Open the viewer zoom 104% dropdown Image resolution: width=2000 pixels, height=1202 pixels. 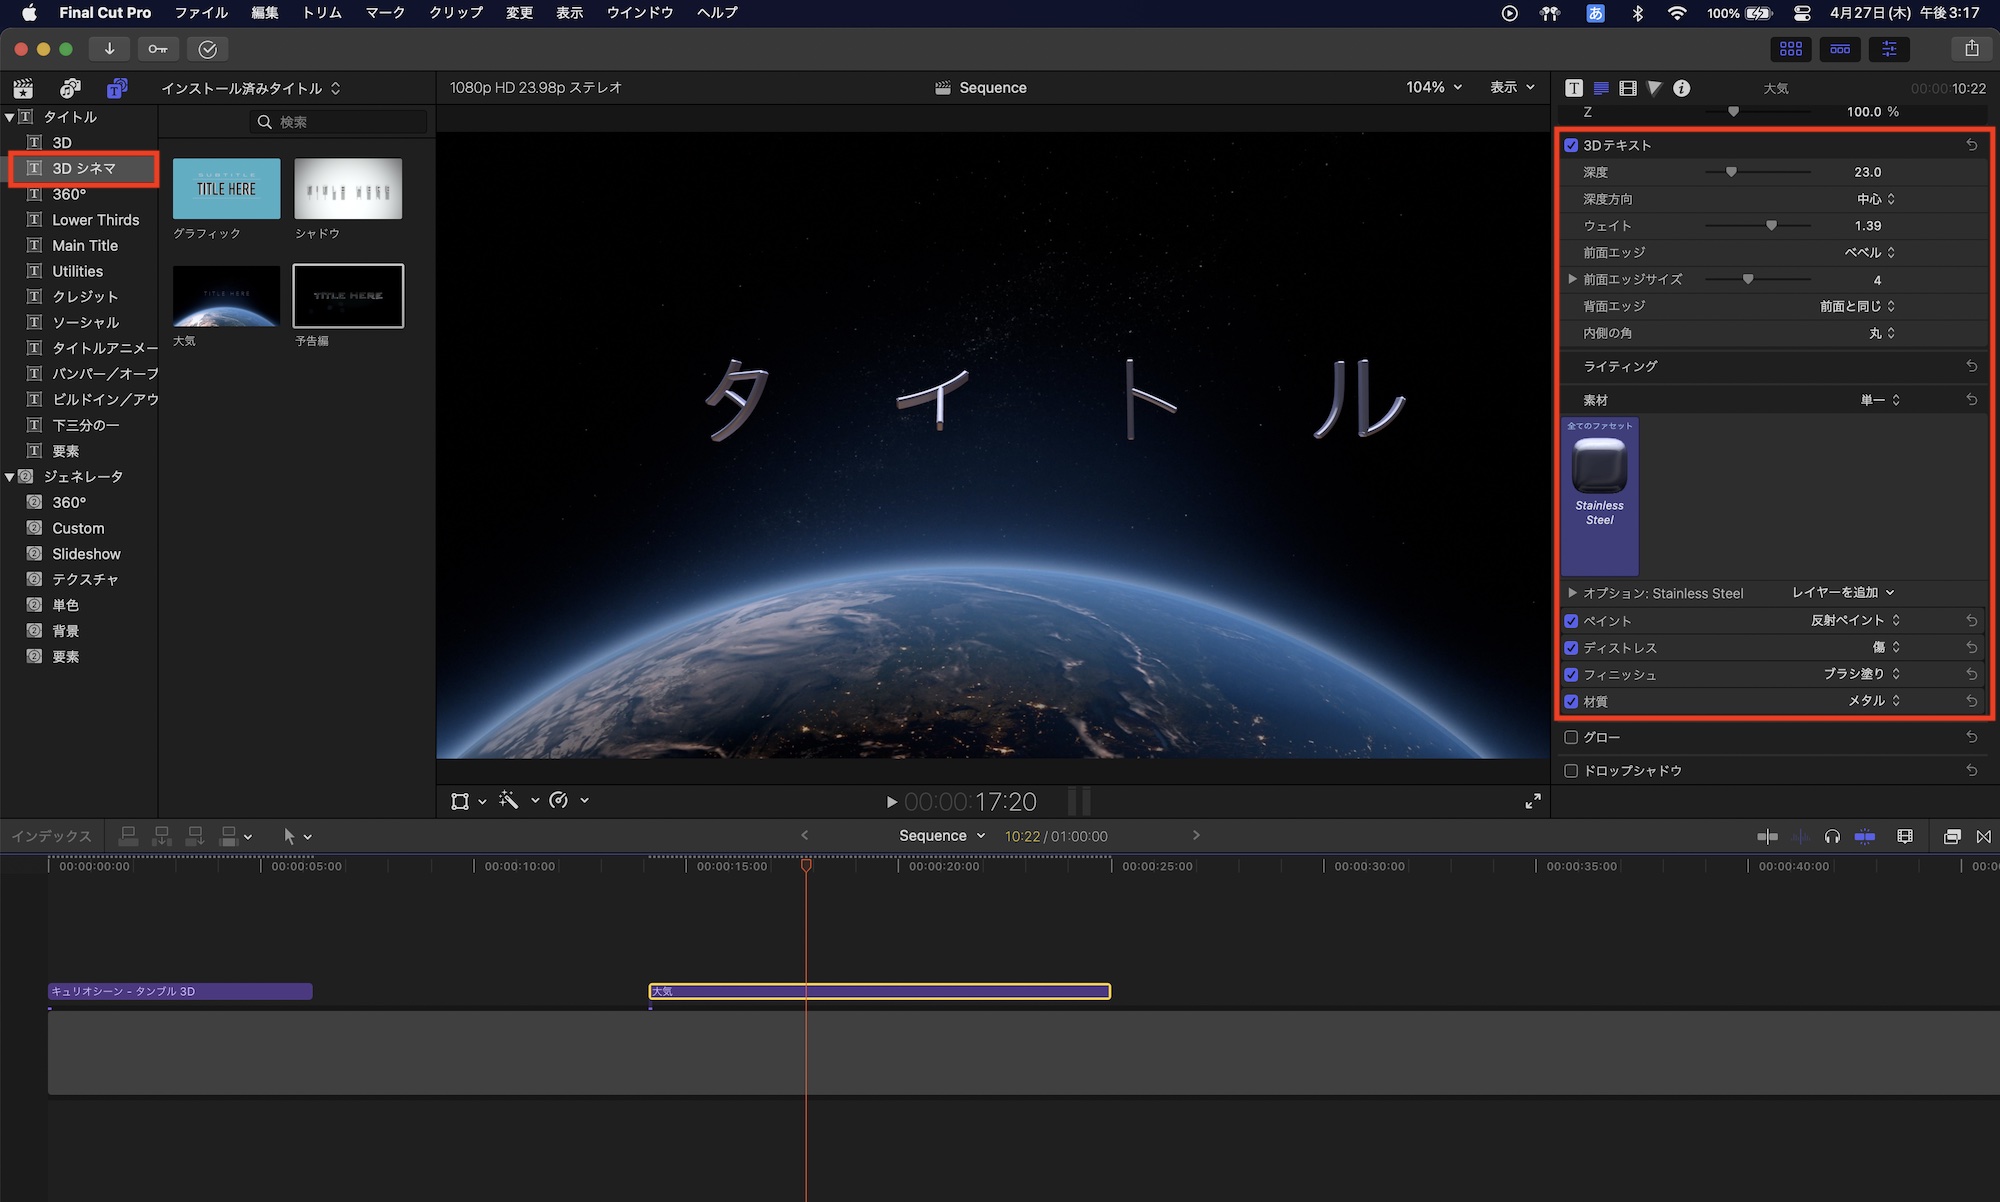pyautogui.click(x=1434, y=87)
